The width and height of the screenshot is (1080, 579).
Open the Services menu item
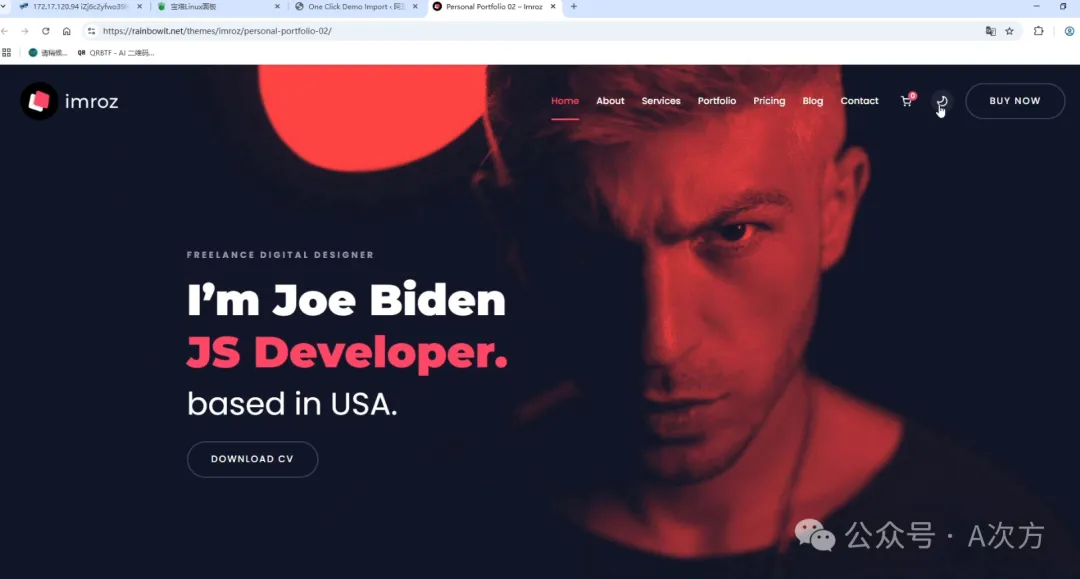pos(661,101)
